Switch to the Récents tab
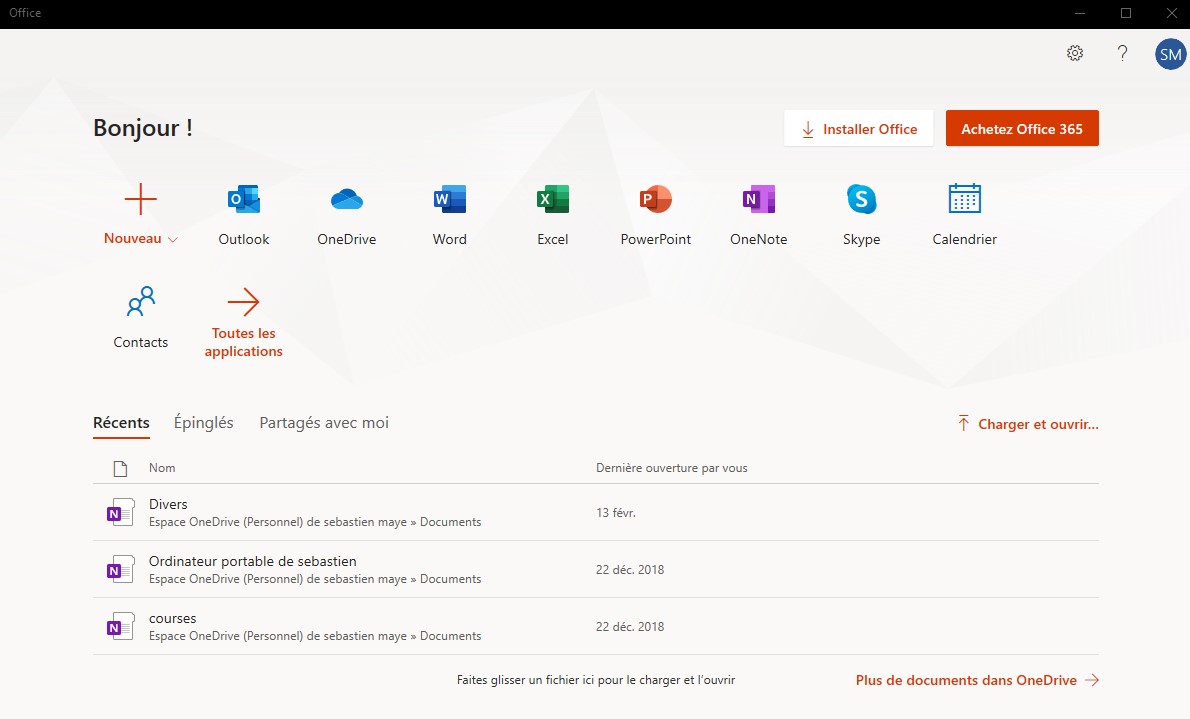1190x719 pixels. (121, 423)
